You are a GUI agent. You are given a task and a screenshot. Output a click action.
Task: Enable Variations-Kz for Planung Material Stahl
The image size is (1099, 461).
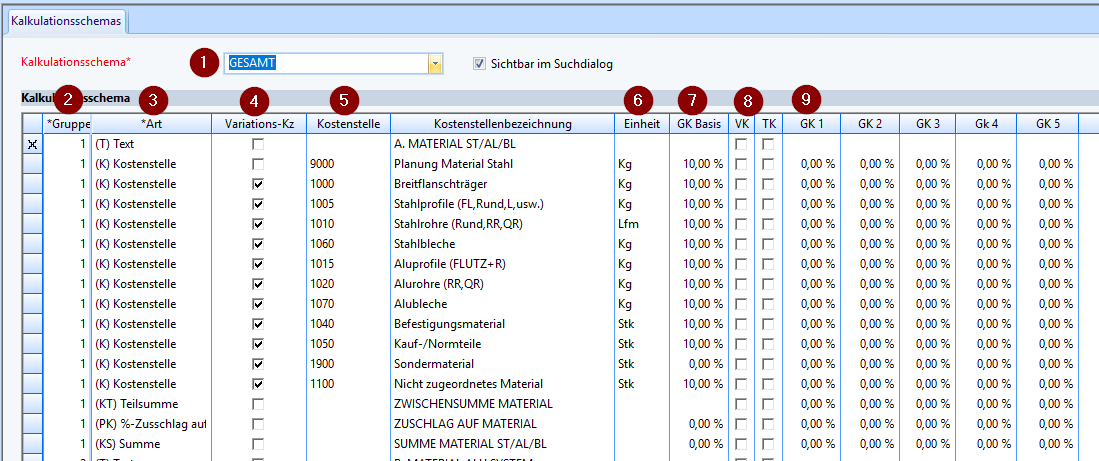258,164
